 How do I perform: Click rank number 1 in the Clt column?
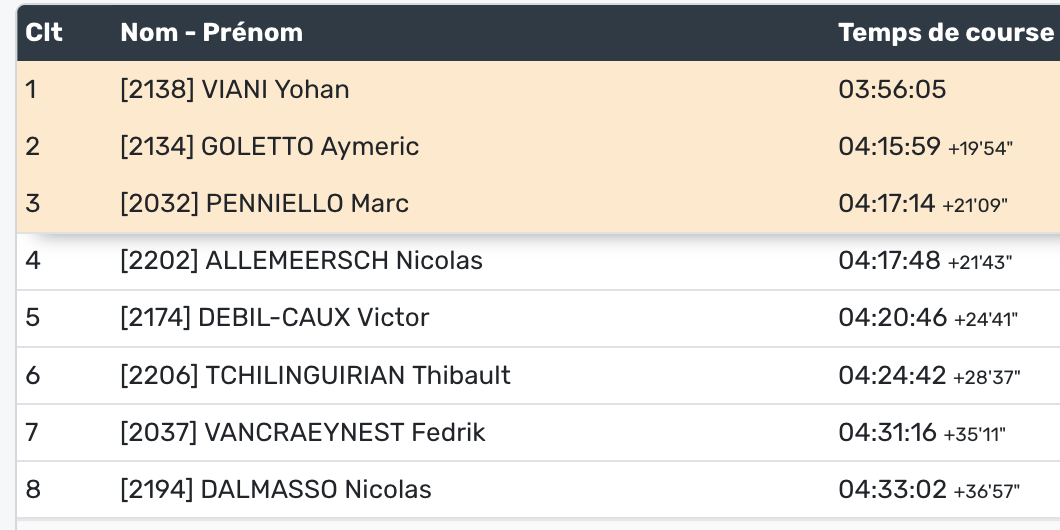[31, 90]
